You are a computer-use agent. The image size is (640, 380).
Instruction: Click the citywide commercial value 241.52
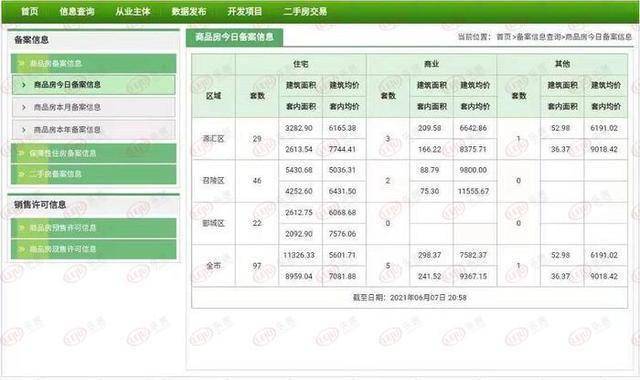pos(430,276)
